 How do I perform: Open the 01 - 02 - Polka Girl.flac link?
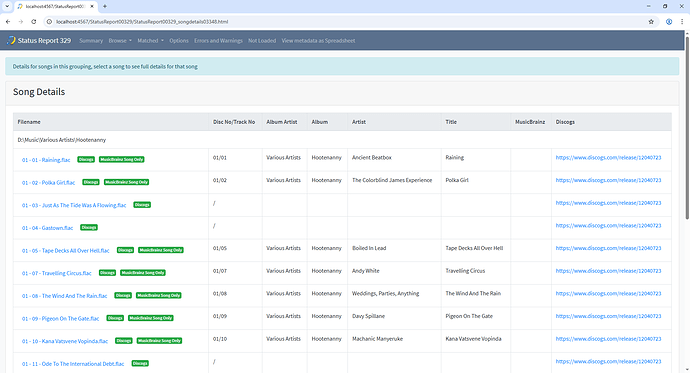tap(48, 182)
